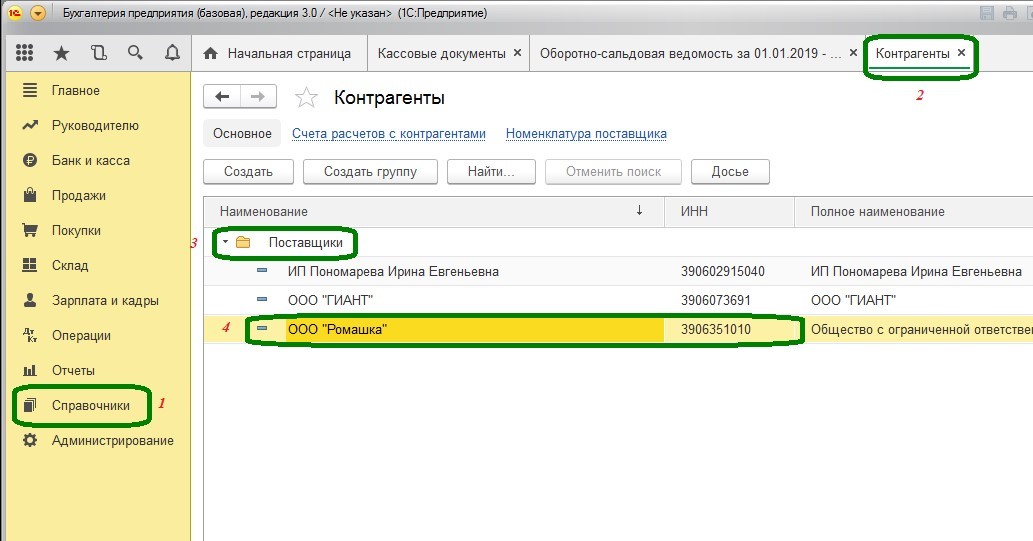Click the Создать button
Screen dimensions: 1033x541
click(x=248, y=171)
